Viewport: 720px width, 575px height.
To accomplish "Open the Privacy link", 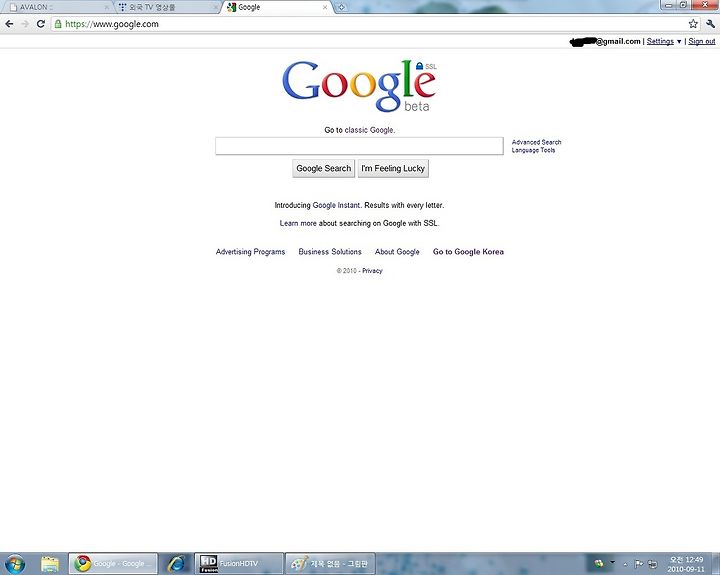I will [372, 271].
